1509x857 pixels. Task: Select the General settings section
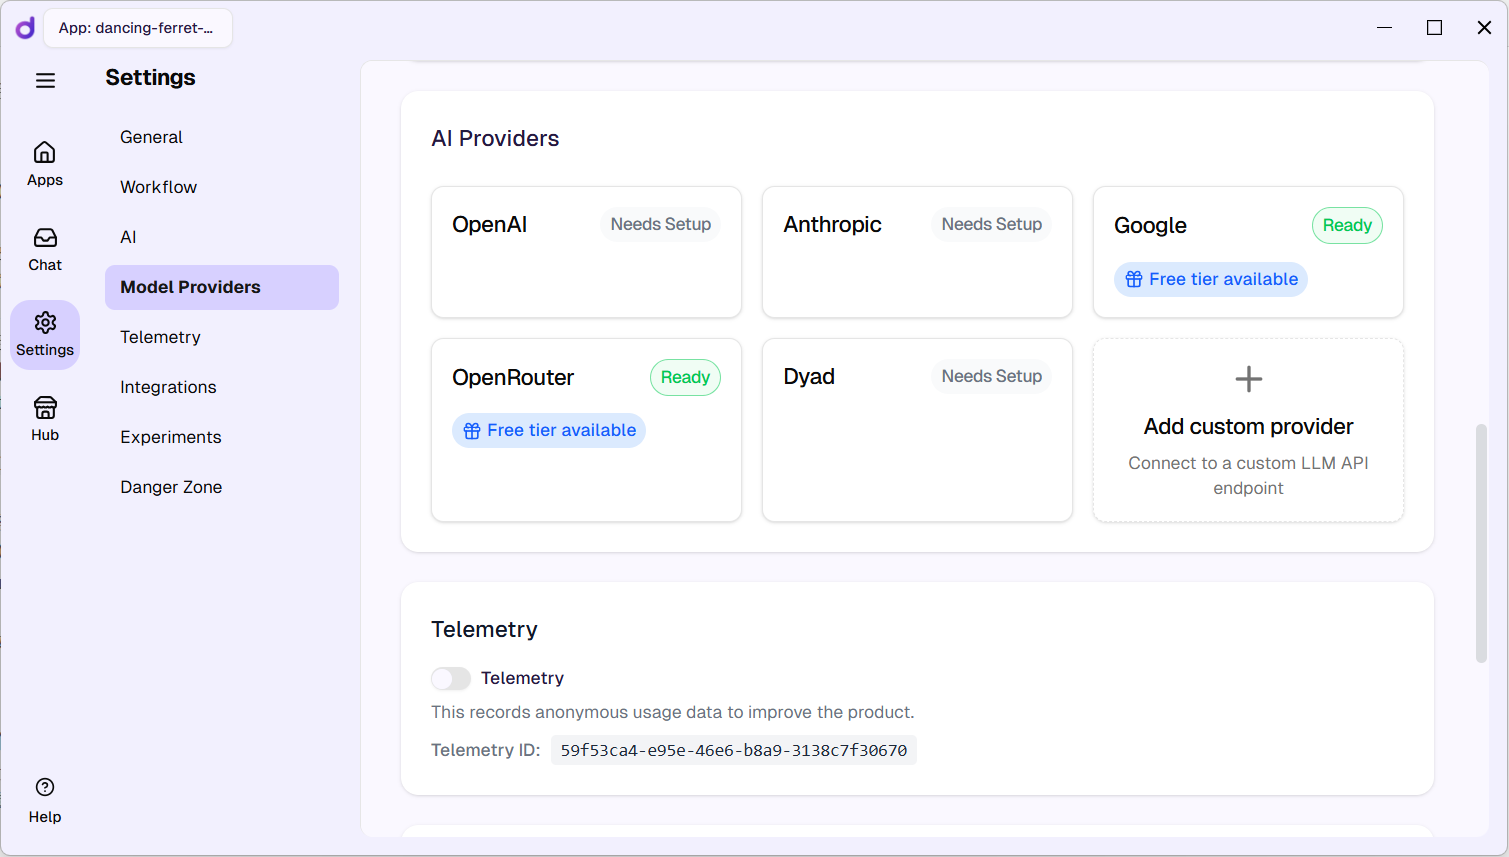151,137
